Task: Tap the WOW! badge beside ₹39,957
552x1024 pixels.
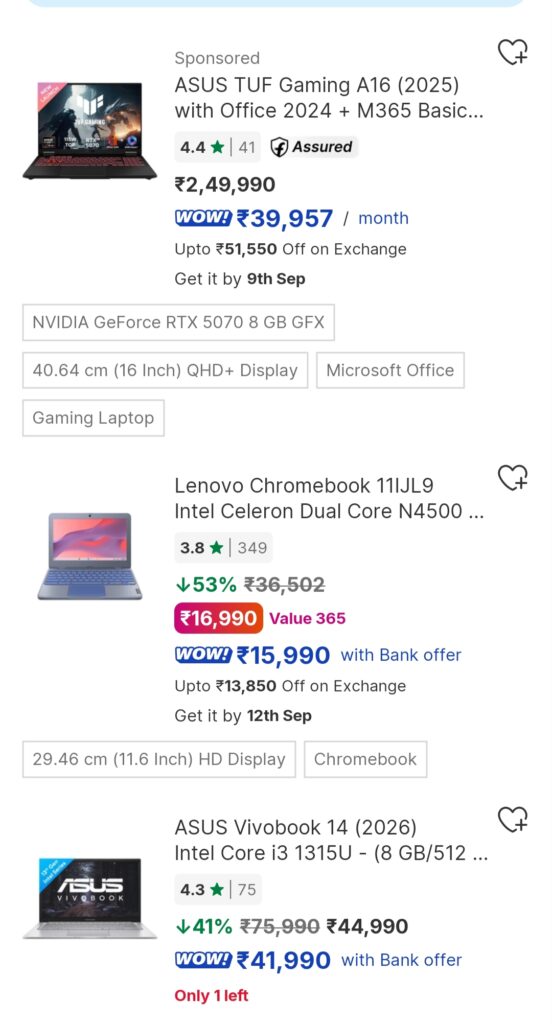Action: click(x=203, y=217)
